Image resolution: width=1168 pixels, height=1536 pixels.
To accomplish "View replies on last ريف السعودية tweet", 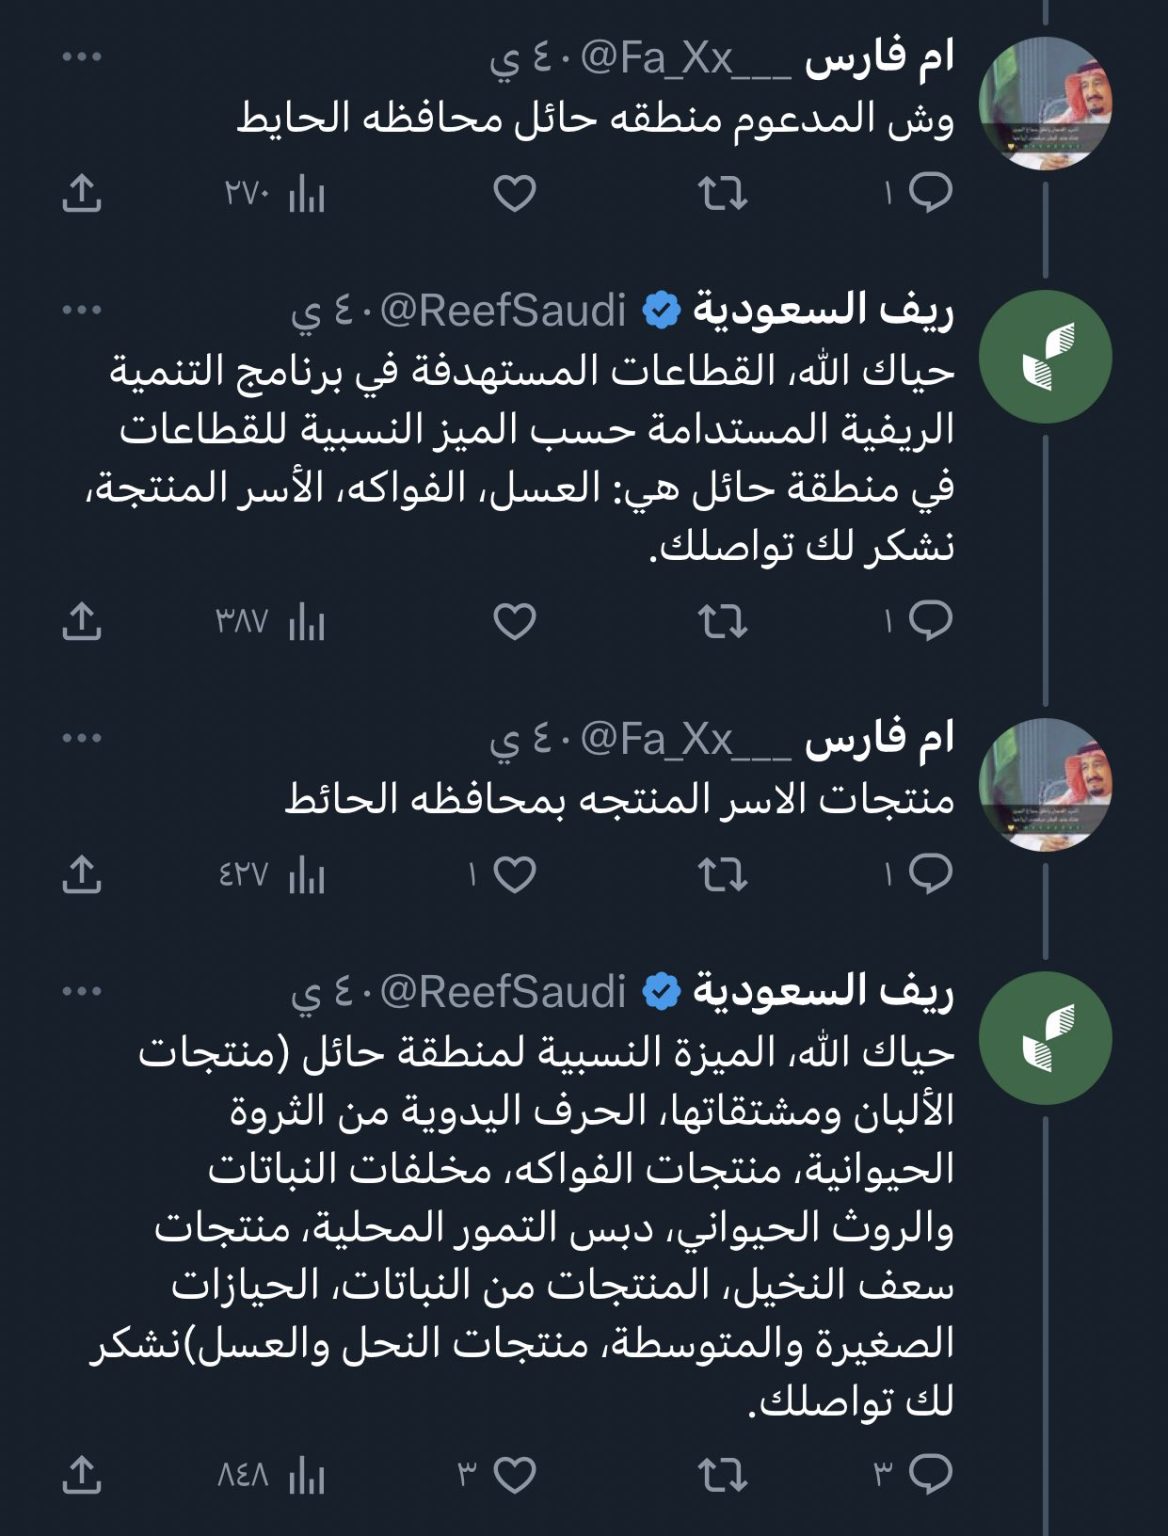I will pyautogui.click(x=930, y=1472).
